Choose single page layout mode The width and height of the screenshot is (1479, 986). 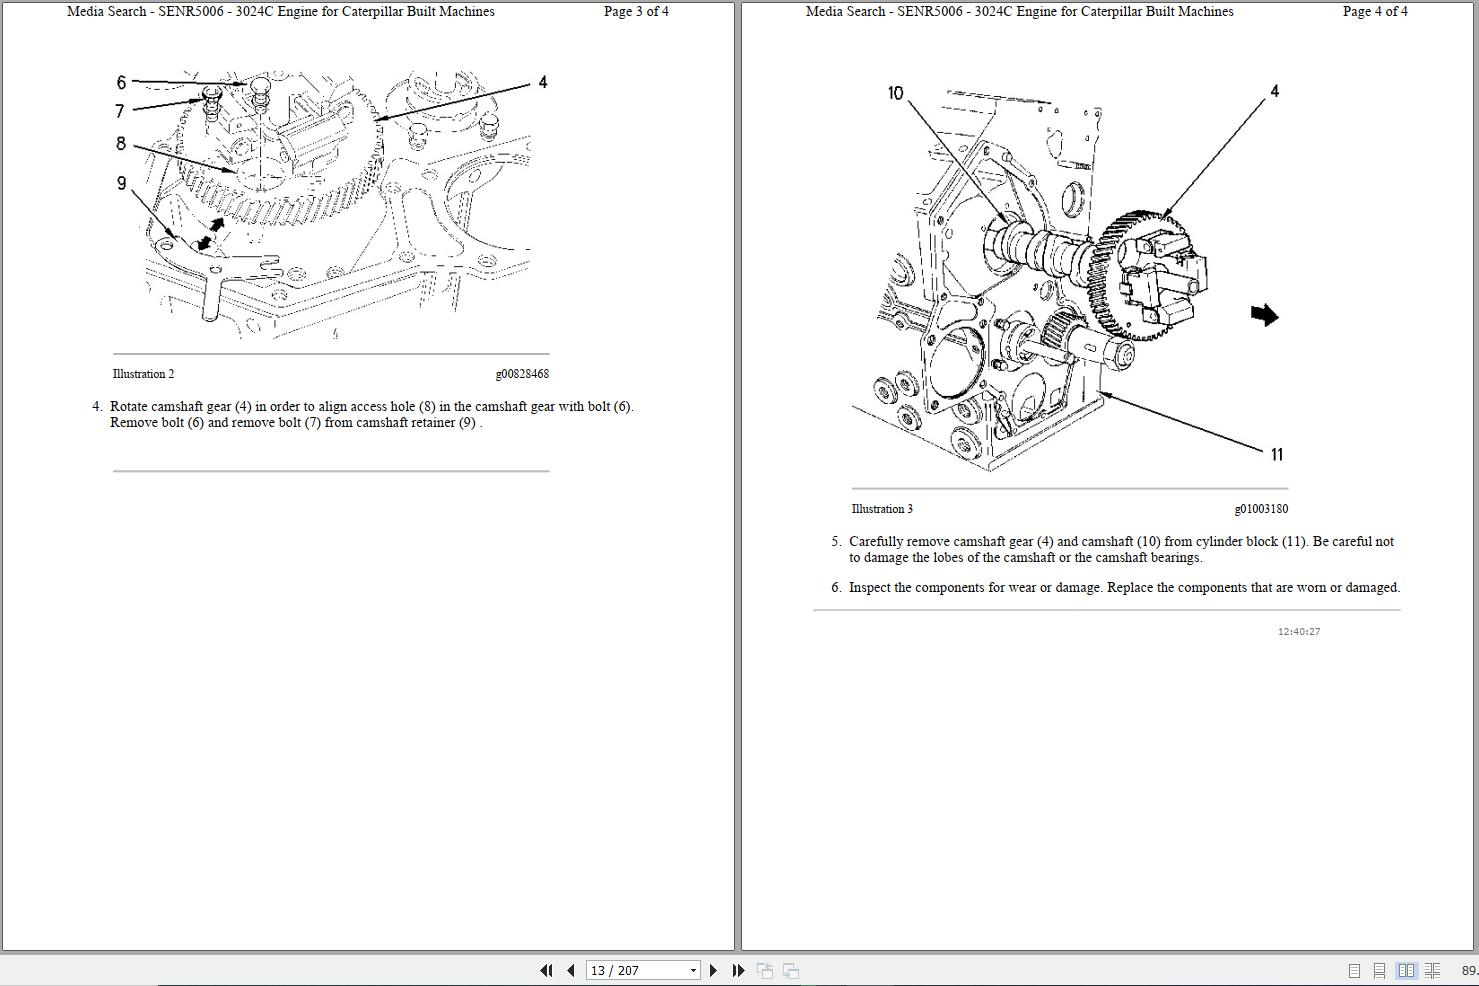1355,970
